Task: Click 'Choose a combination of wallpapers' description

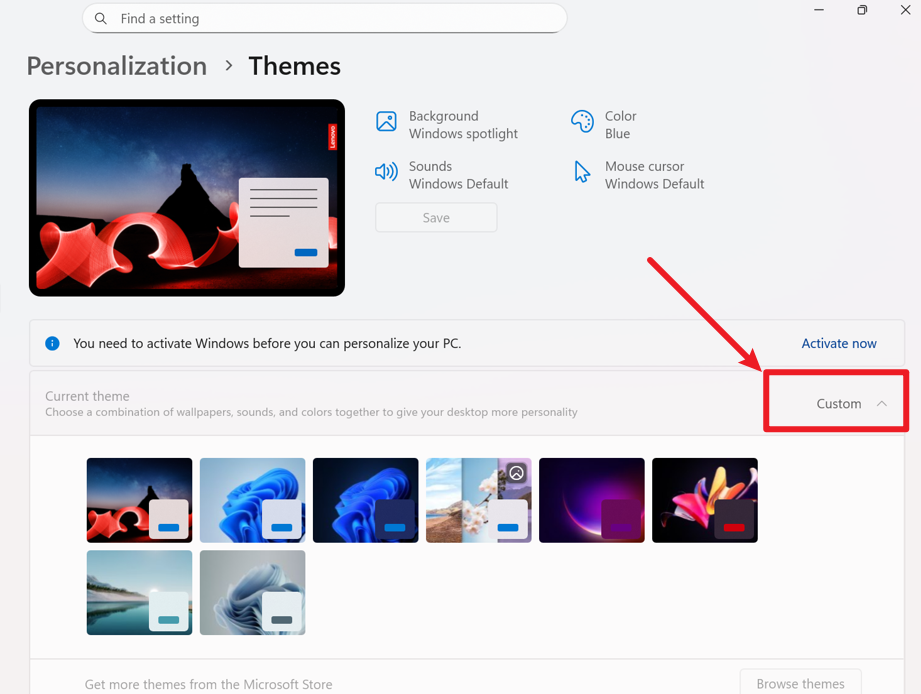Action: pos(311,412)
